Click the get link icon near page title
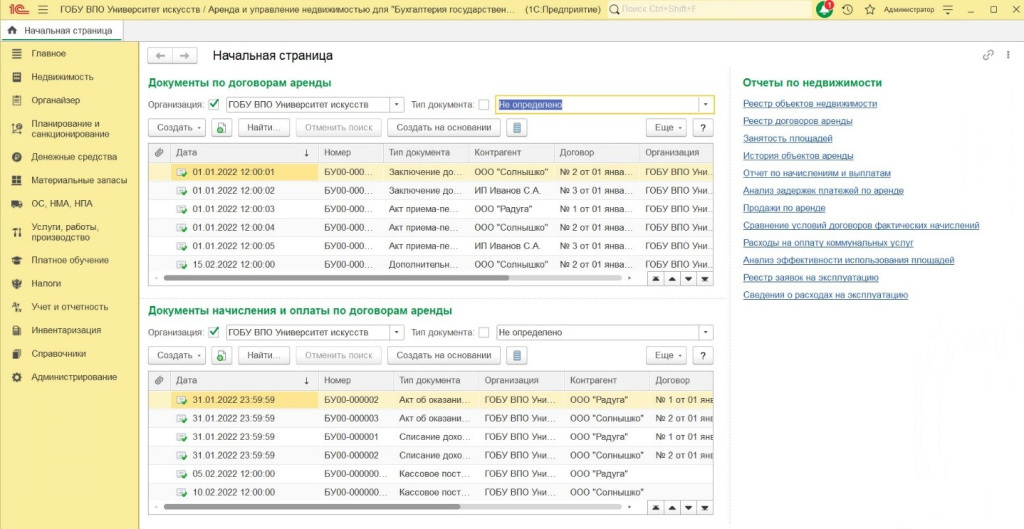The image size is (1024, 529). click(x=988, y=56)
